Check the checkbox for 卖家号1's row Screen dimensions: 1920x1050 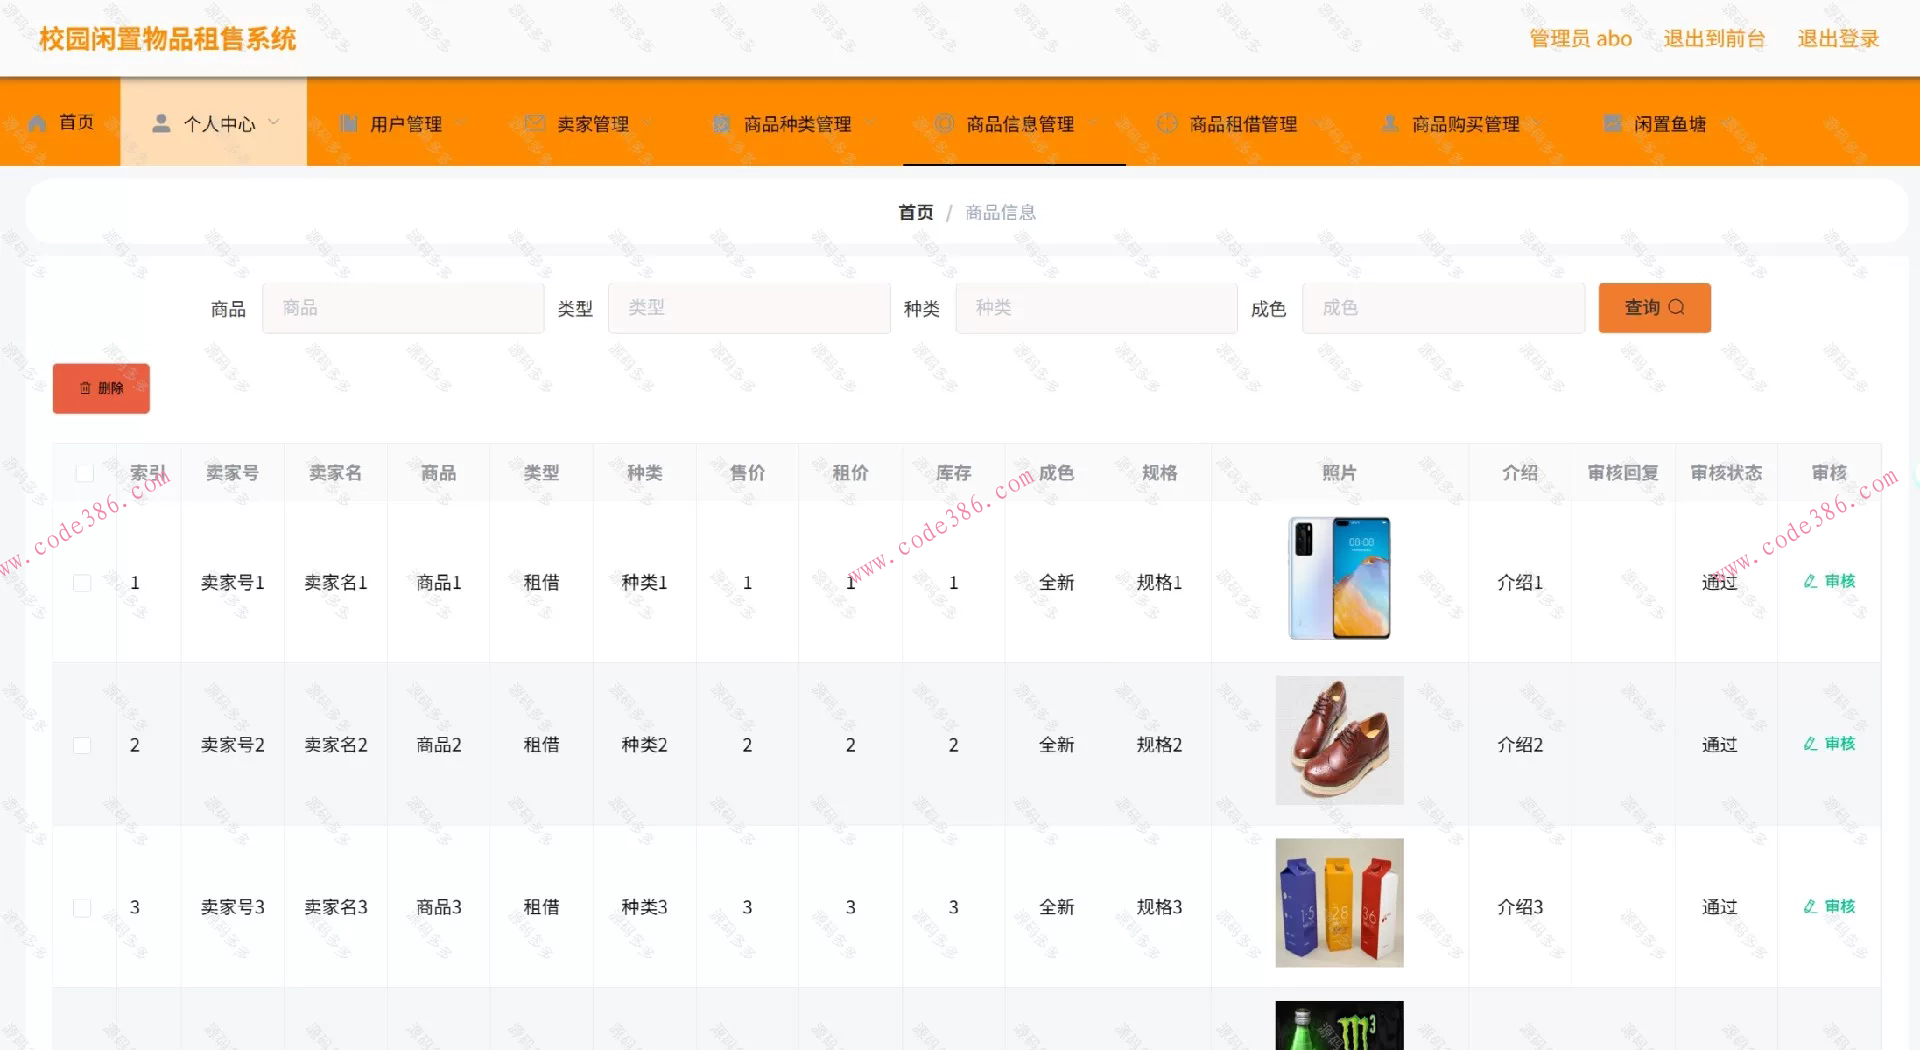pos(82,581)
